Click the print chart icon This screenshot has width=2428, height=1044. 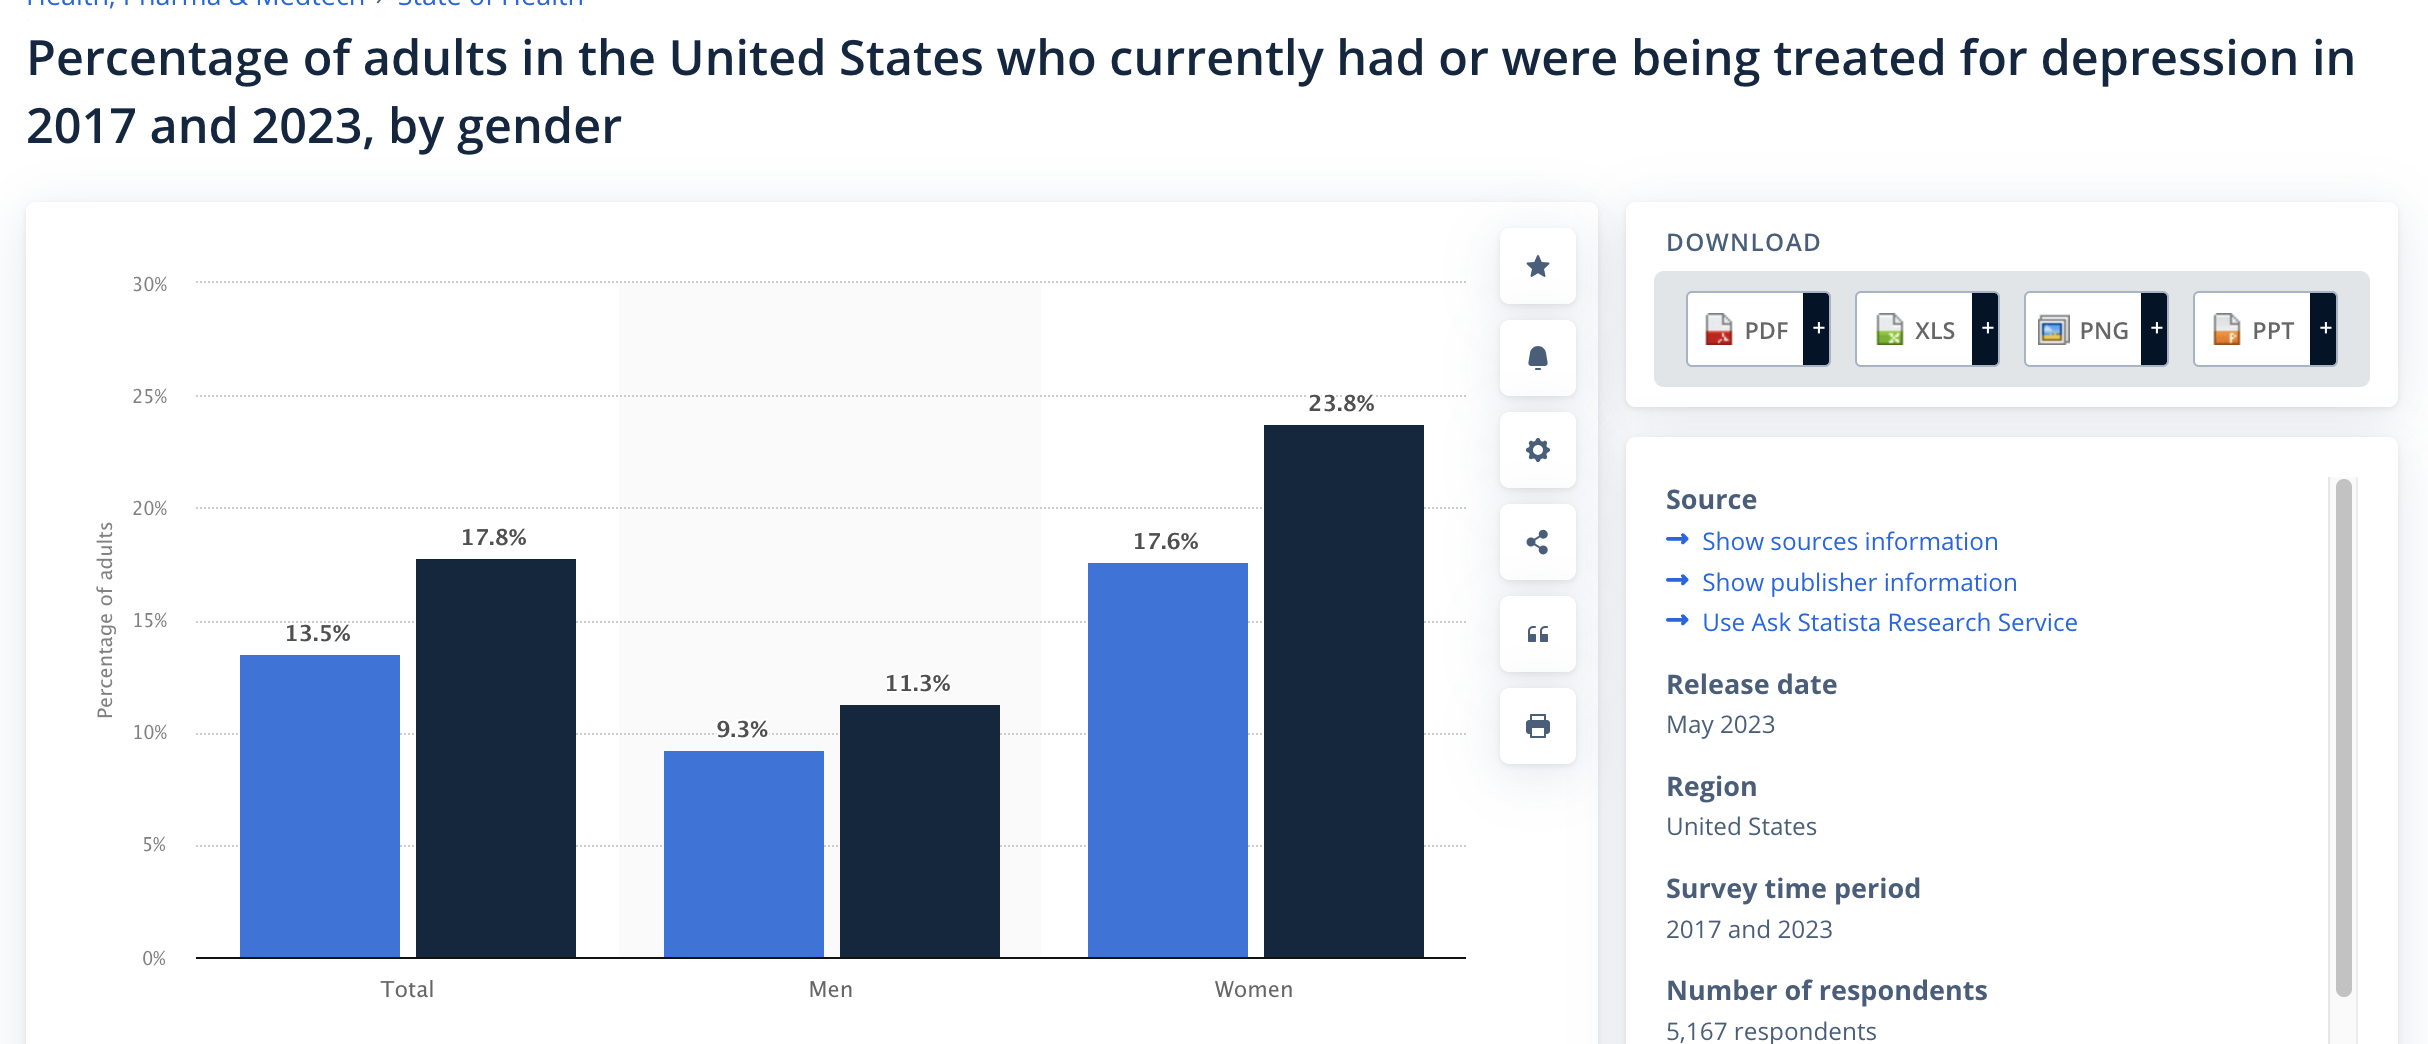(x=1538, y=726)
